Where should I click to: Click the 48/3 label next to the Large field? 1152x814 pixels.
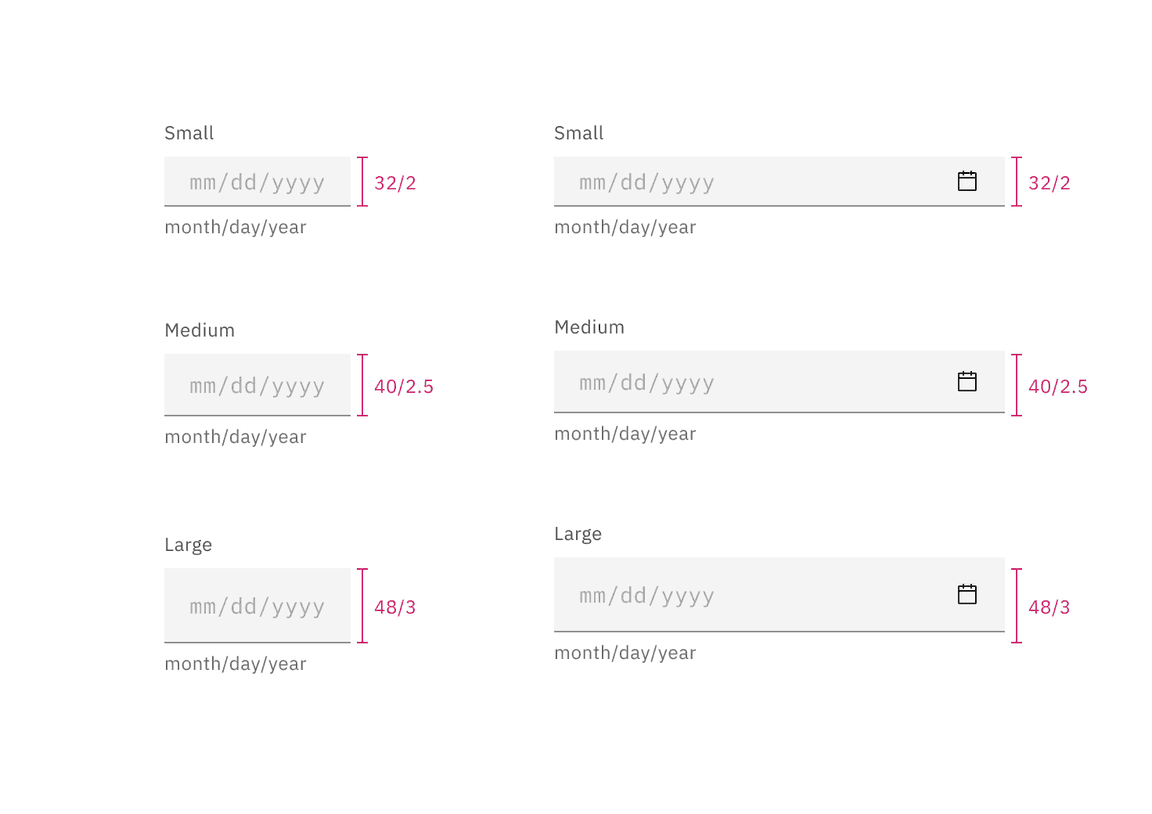pos(394,607)
